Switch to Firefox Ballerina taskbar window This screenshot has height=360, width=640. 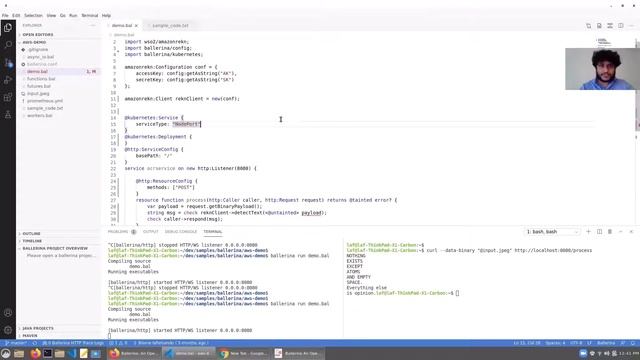click(x=133, y=353)
